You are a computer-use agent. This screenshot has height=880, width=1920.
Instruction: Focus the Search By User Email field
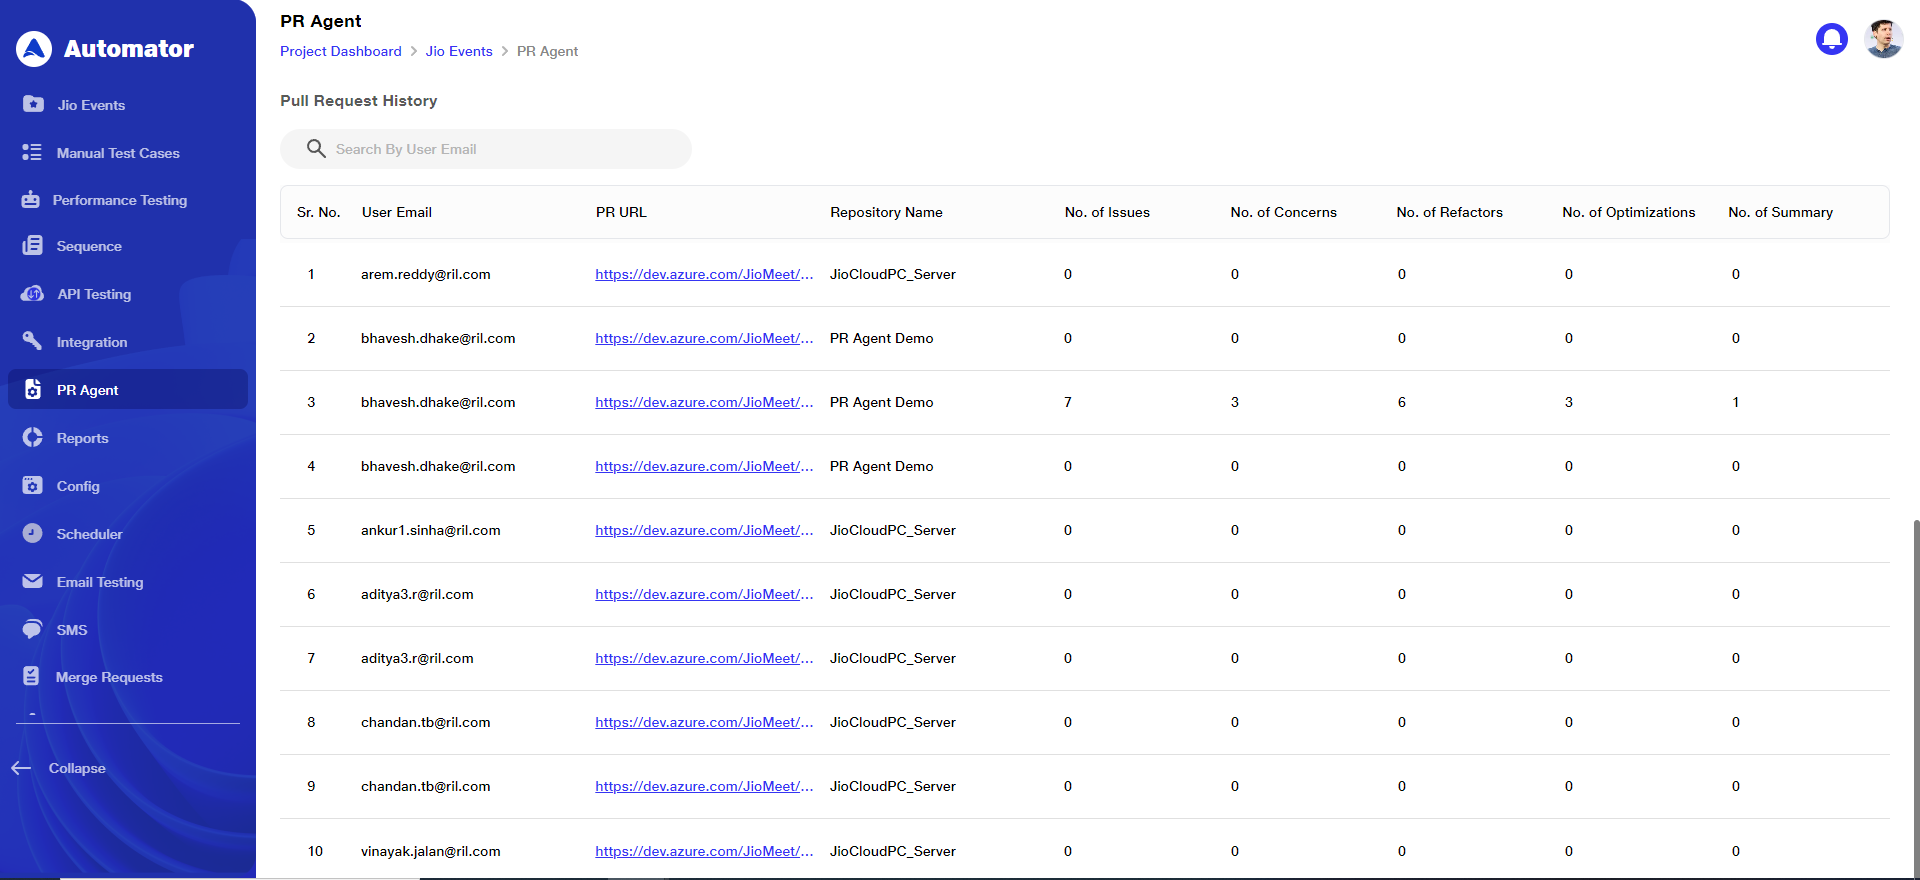[x=486, y=149]
